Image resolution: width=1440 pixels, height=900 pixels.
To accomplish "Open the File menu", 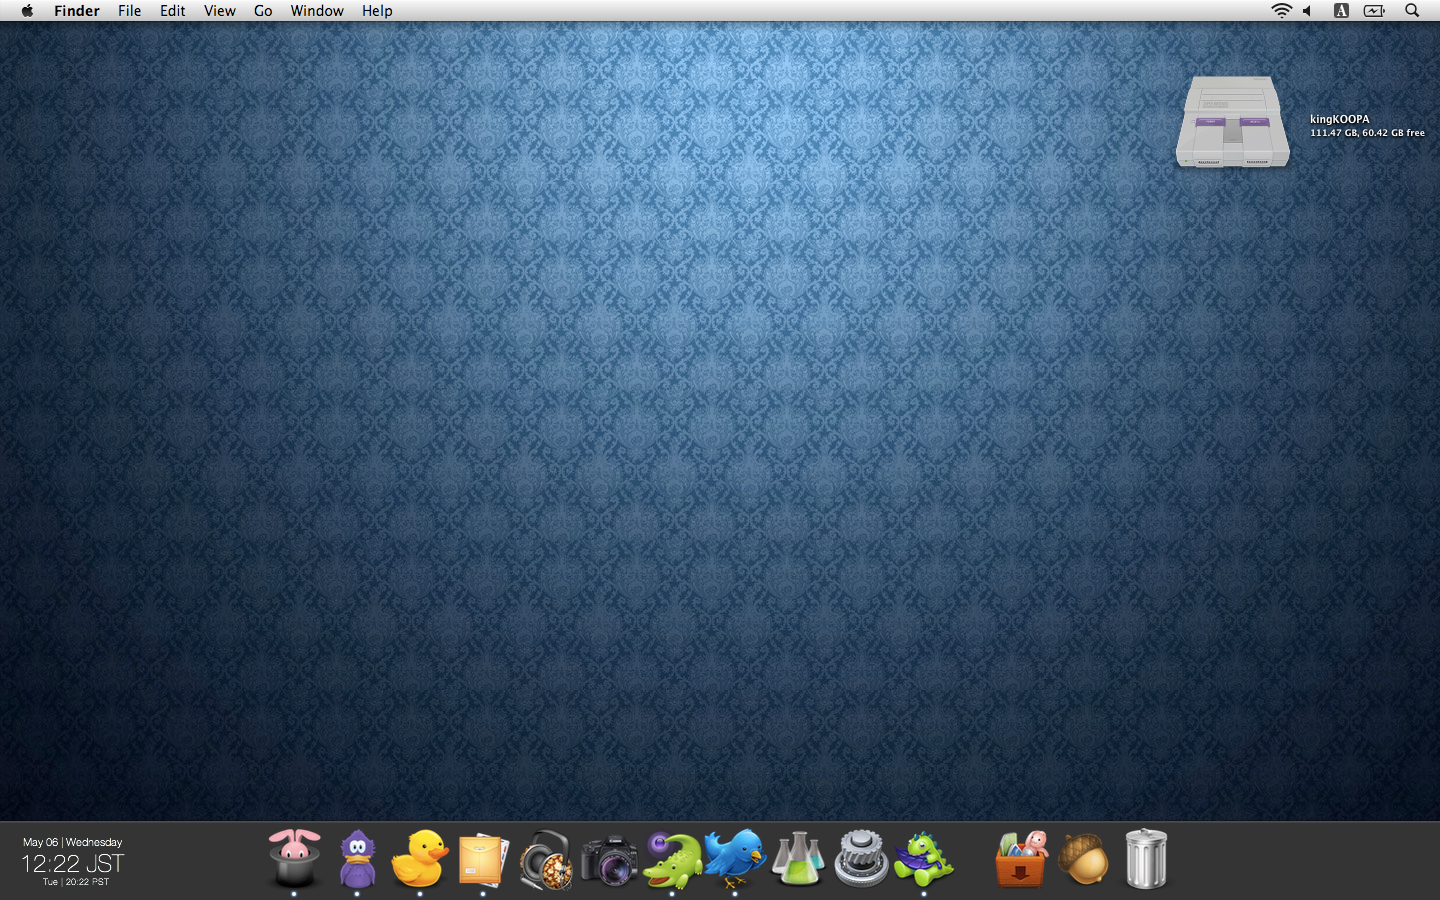I will (129, 11).
